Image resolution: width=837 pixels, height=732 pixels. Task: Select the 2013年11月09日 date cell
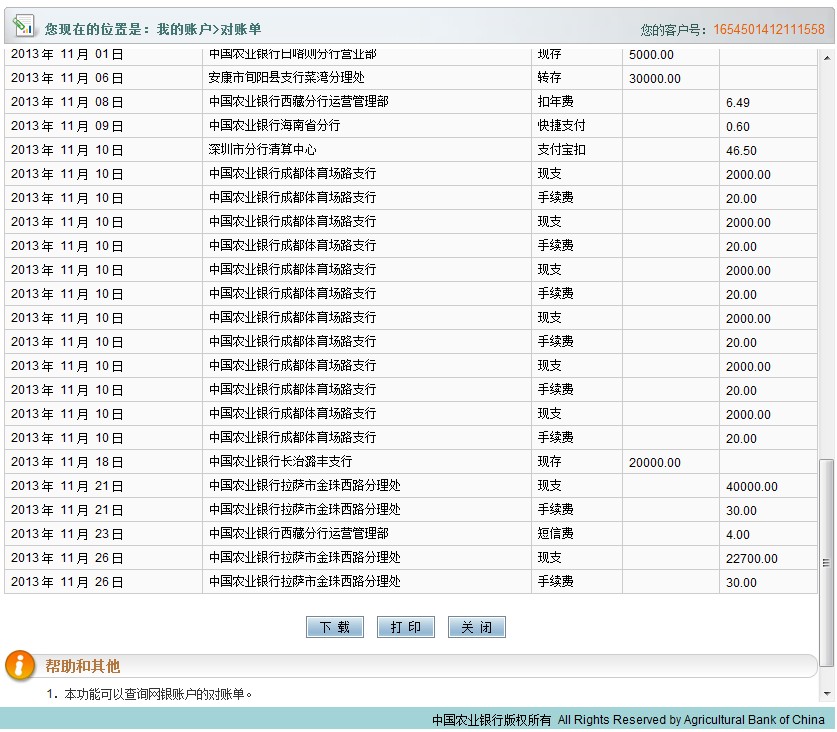pos(67,126)
